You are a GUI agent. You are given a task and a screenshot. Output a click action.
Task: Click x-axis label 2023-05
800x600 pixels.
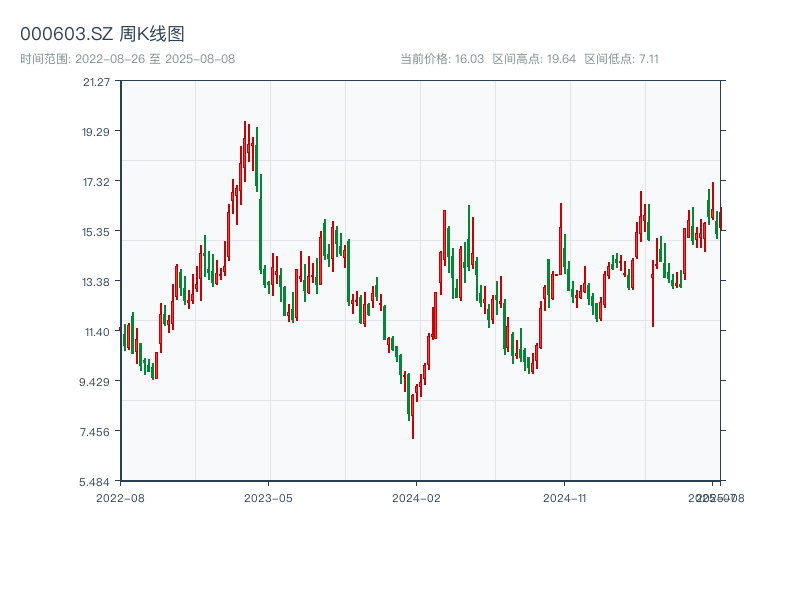[x=268, y=498]
